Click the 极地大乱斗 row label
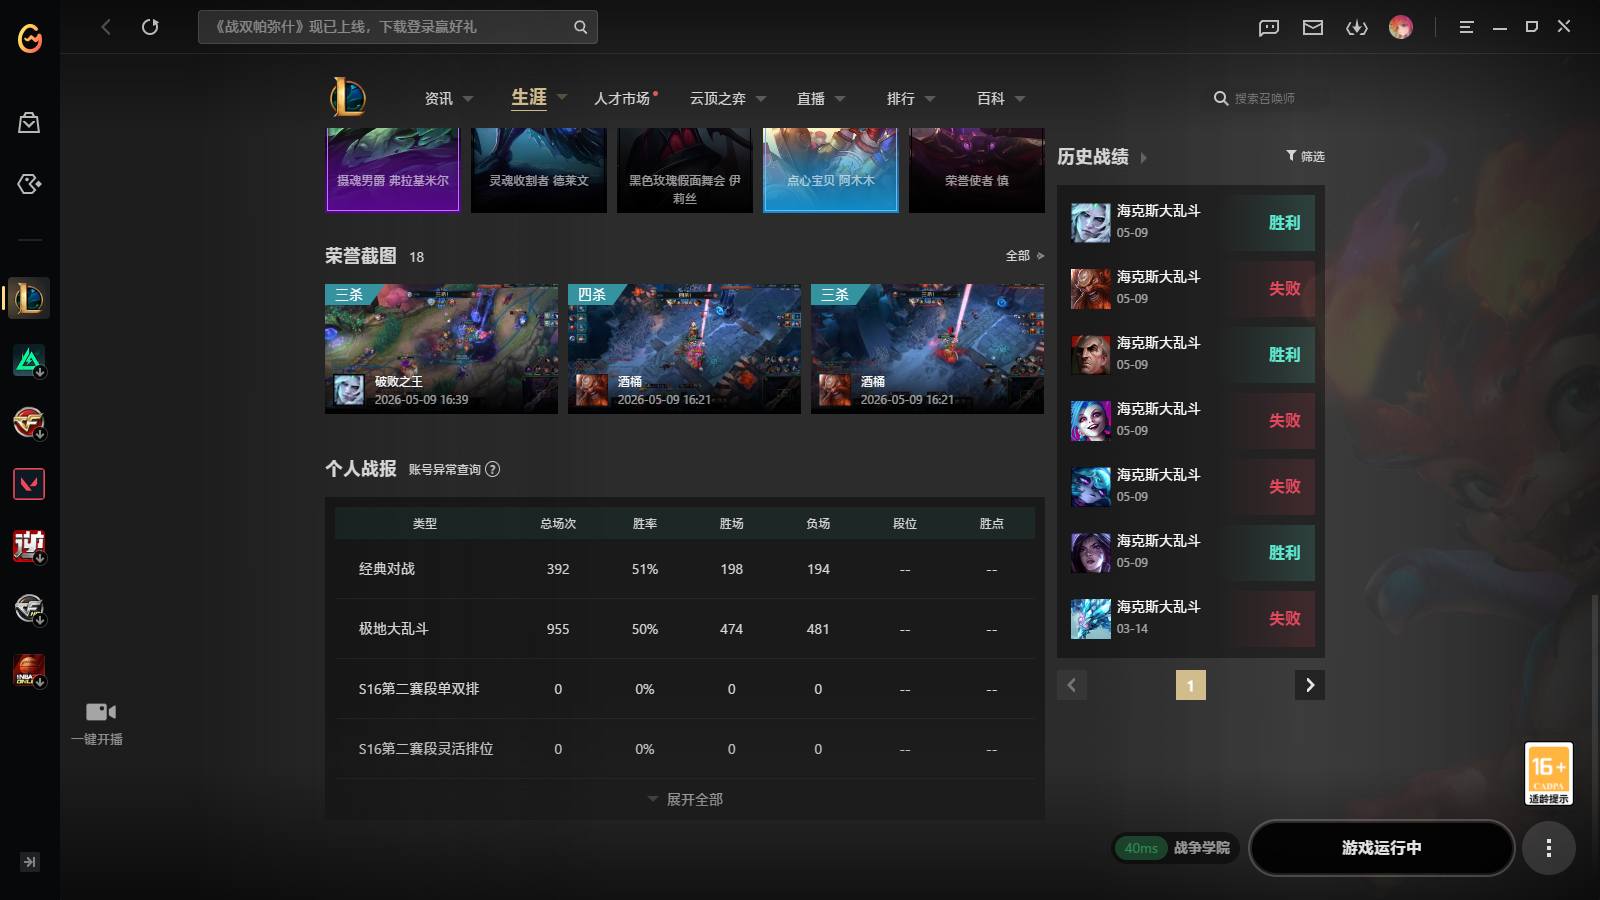This screenshot has width=1600, height=900. click(x=393, y=629)
